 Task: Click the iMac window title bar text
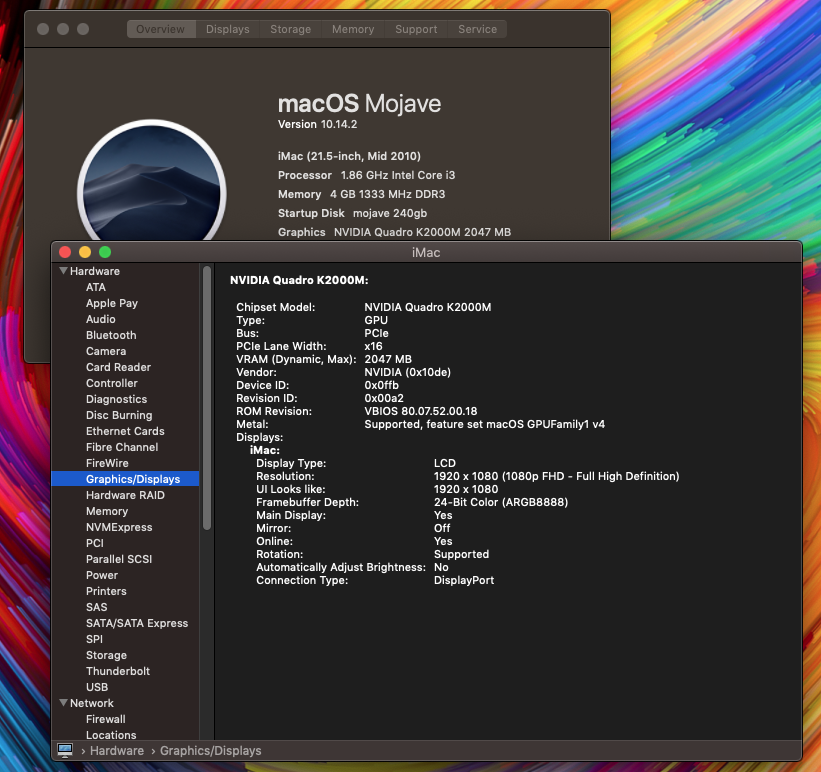(x=426, y=252)
